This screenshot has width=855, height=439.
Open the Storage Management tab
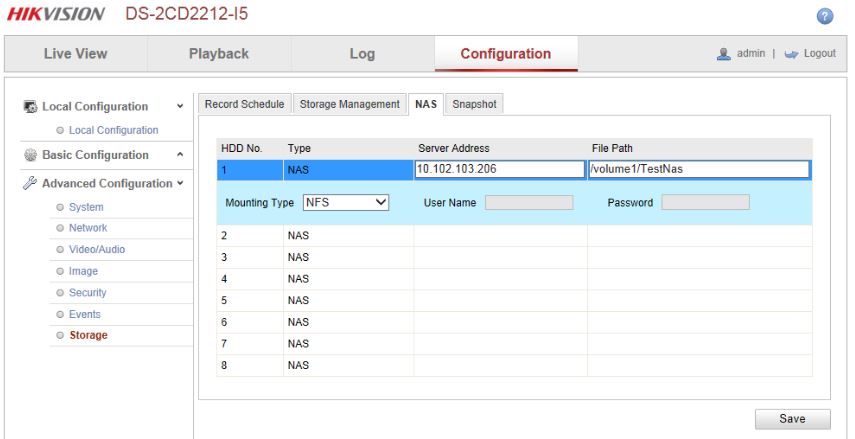(349, 104)
